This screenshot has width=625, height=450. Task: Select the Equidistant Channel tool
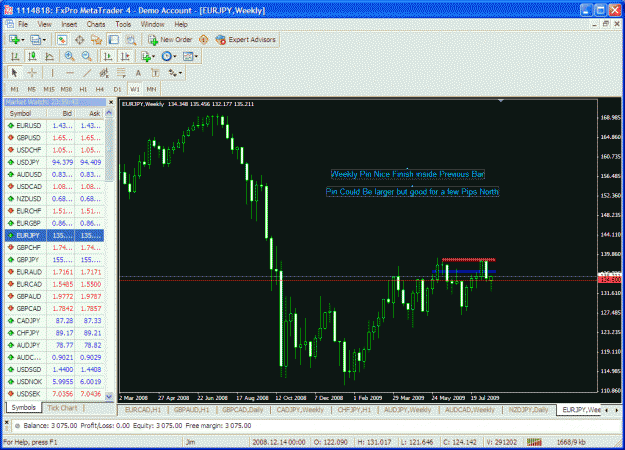tap(104, 73)
